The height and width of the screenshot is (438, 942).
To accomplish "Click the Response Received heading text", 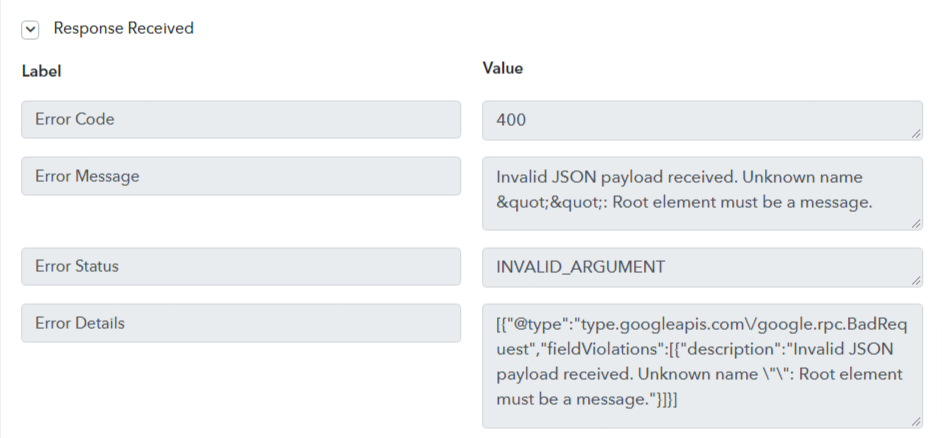I will coord(123,28).
